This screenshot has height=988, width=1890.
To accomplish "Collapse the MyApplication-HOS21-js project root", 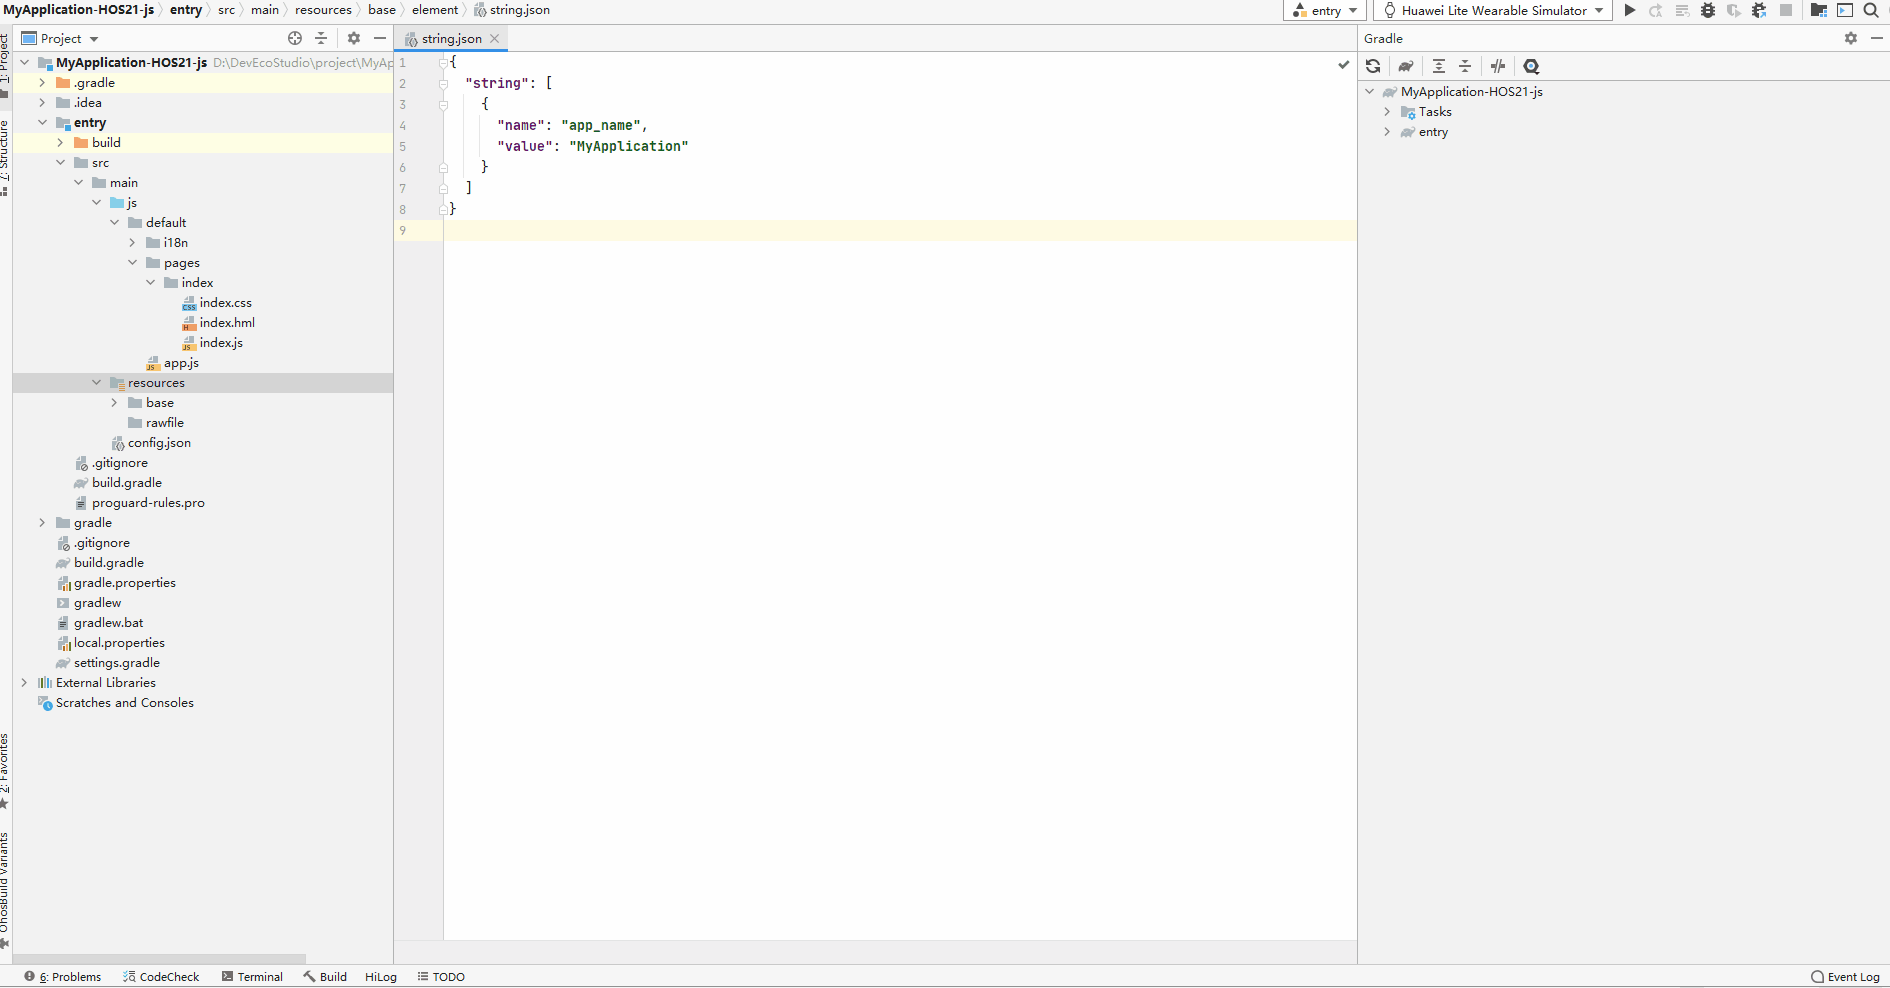I will (x=24, y=62).
